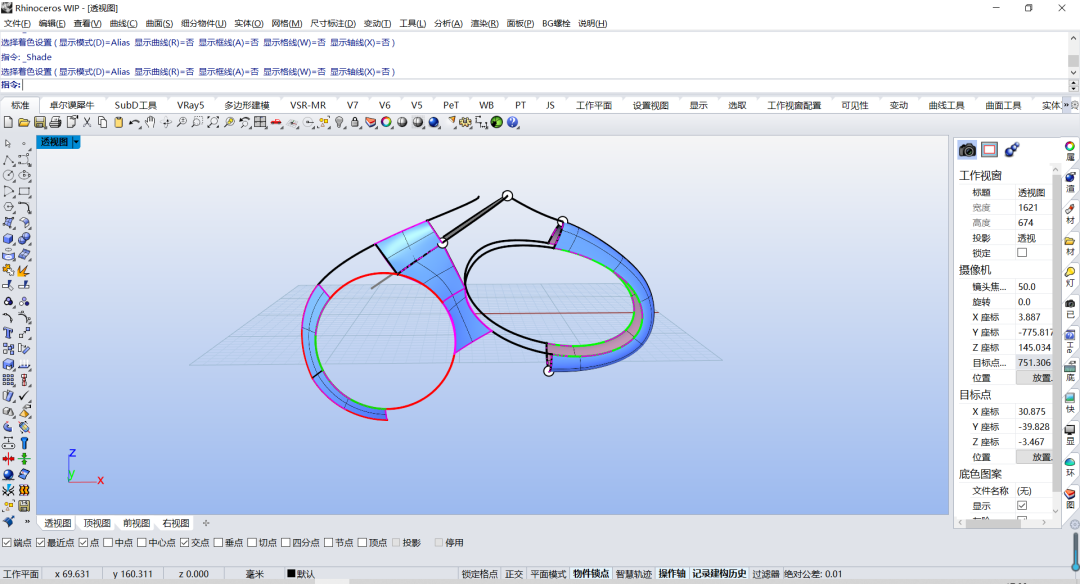
Task: Enable the 中点 osnap checkbox
Action: pos(108,543)
